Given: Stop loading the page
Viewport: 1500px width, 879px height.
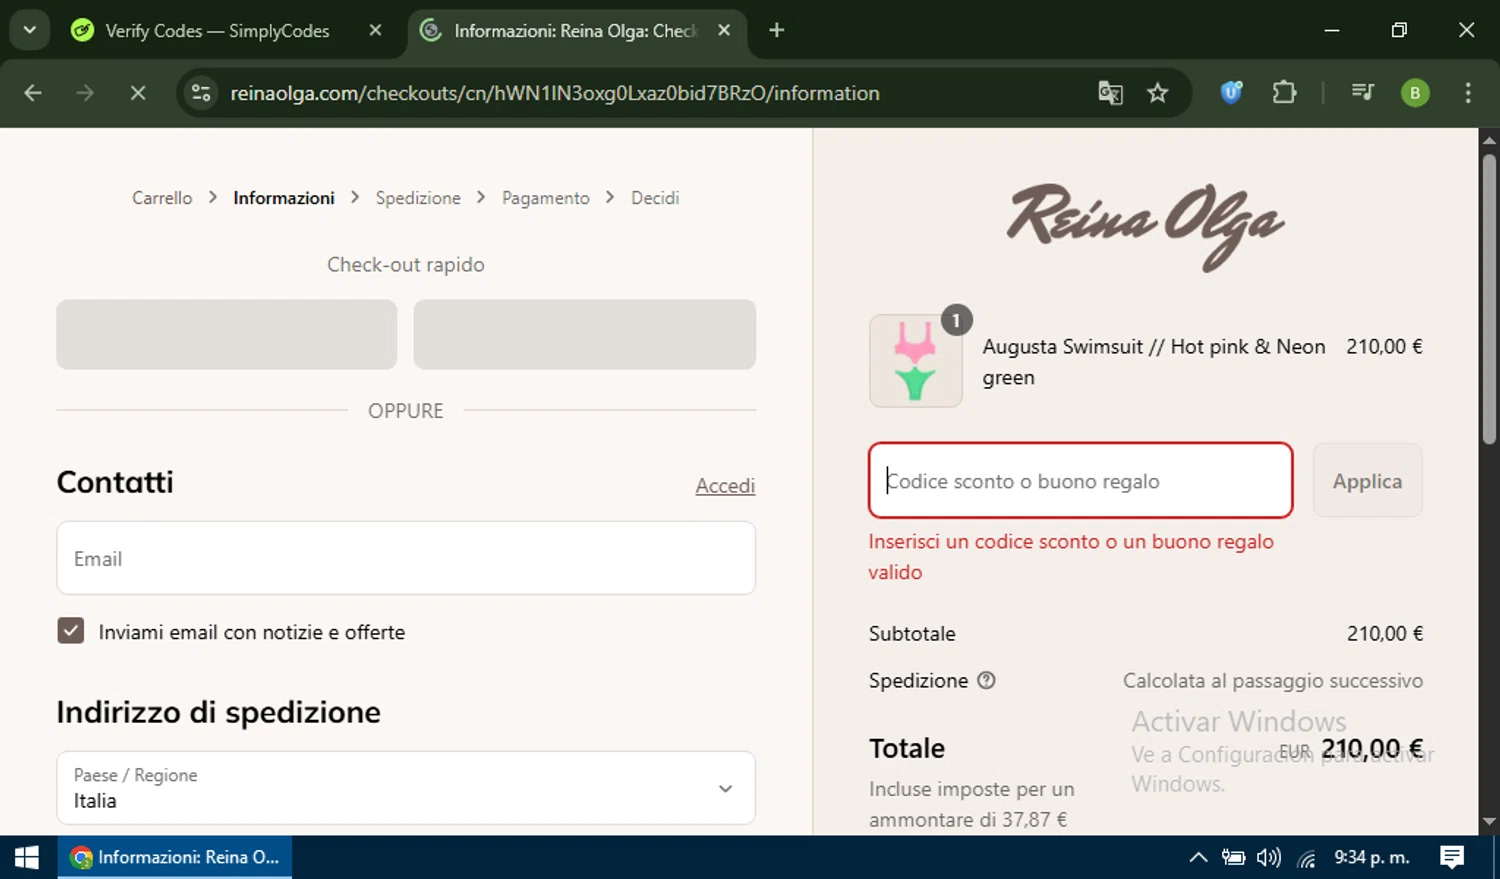Looking at the screenshot, I should (x=138, y=93).
